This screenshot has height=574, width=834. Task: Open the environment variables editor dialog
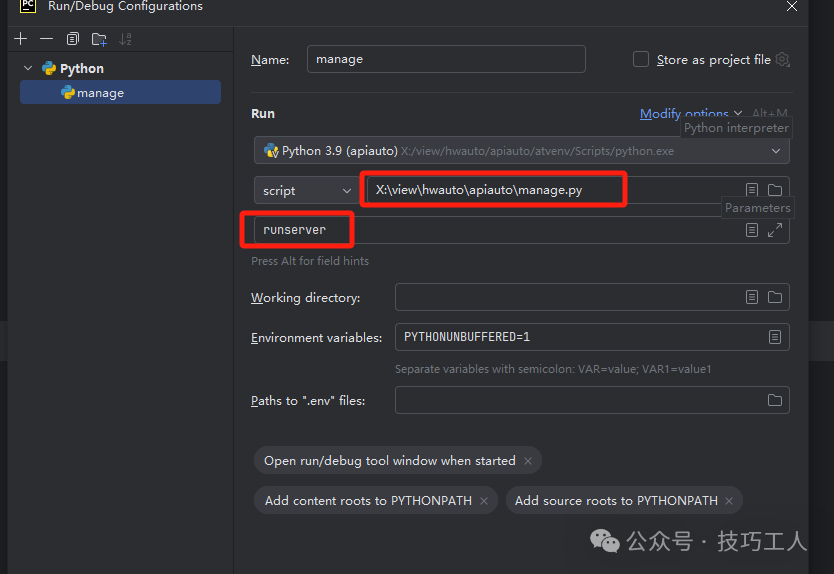tap(775, 337)
